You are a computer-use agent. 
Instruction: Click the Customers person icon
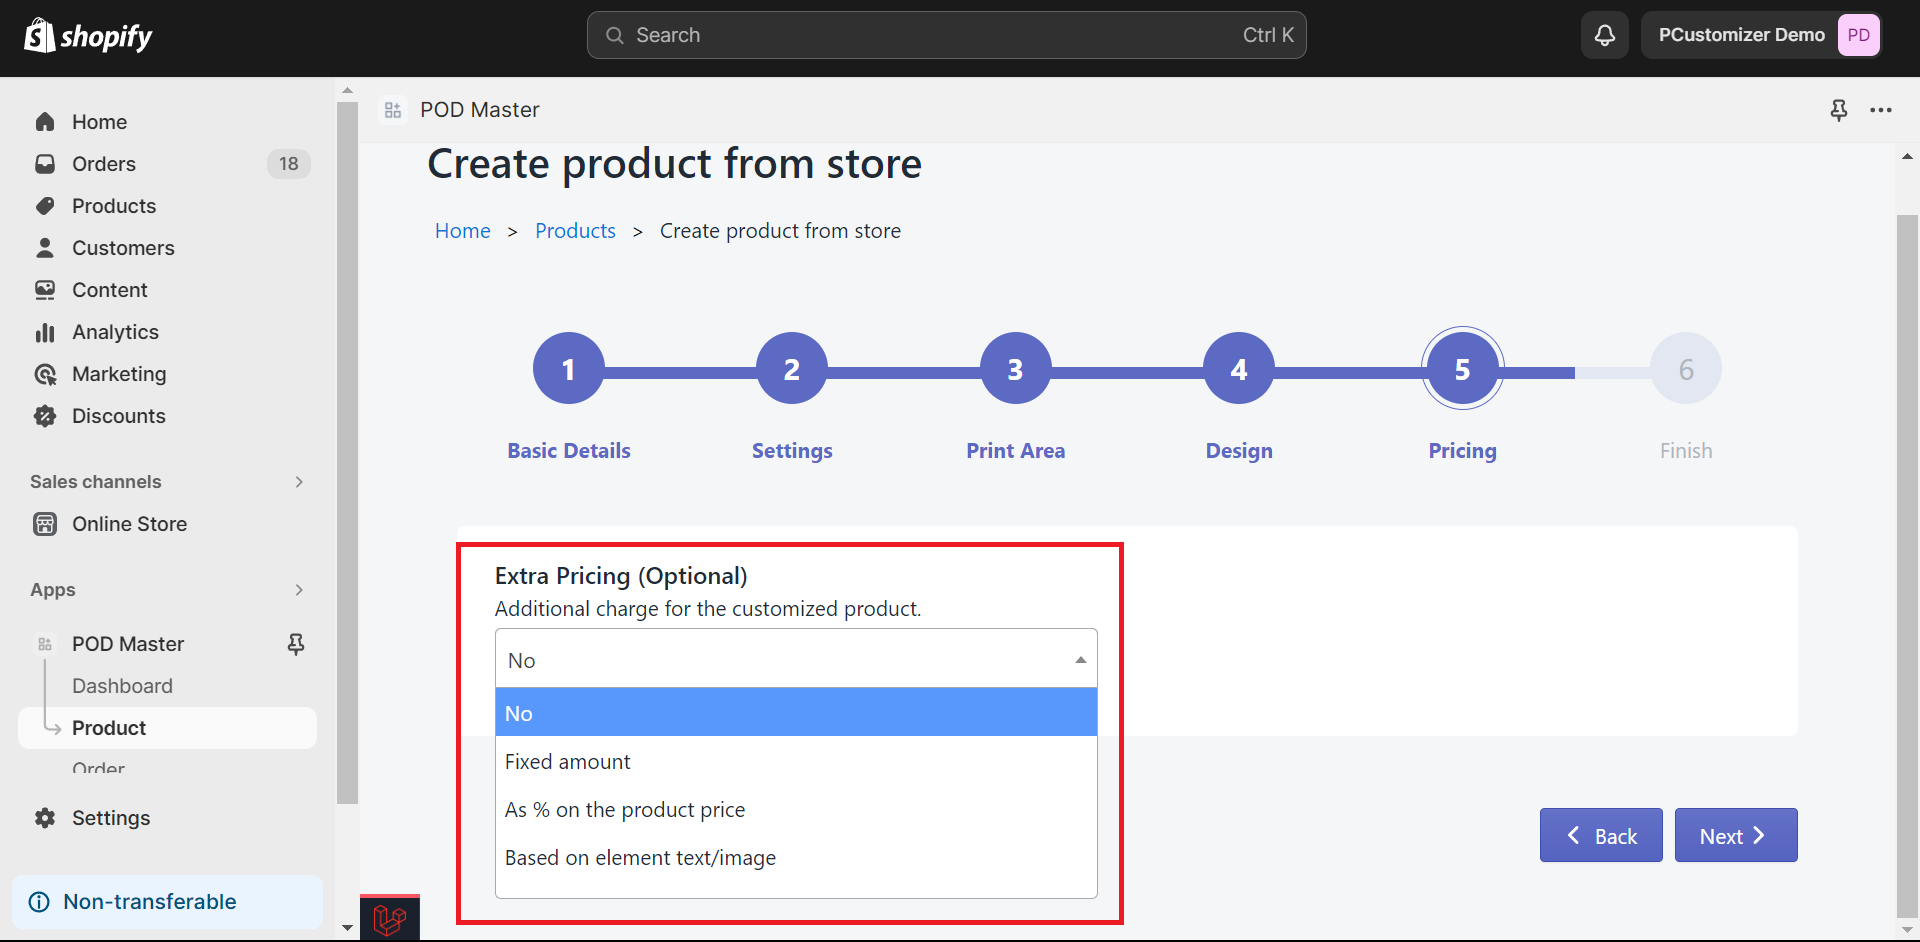tap(45, 248)
